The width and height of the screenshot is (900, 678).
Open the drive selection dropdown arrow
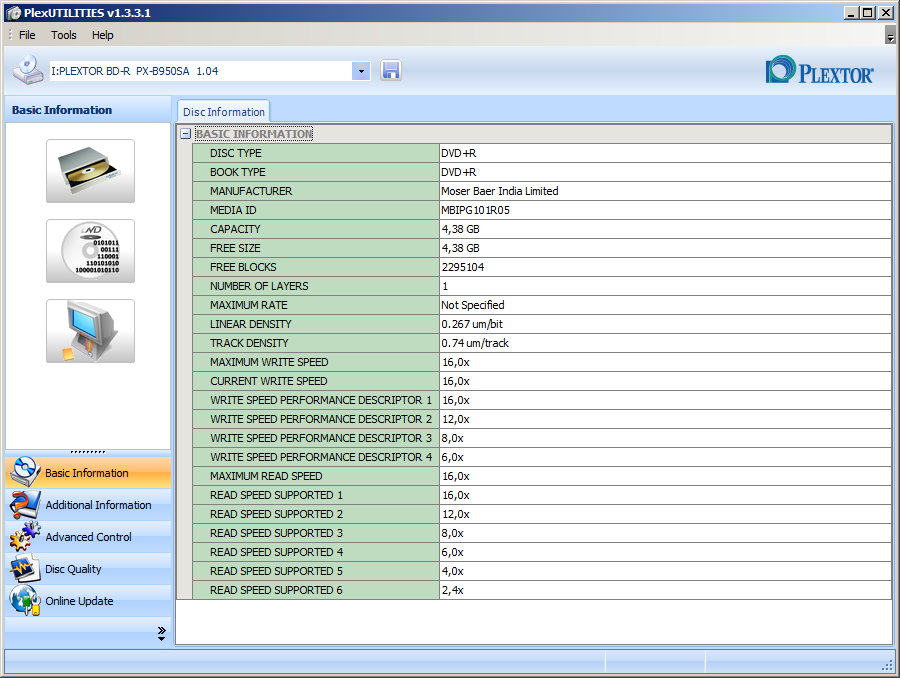tap(361, 71)
